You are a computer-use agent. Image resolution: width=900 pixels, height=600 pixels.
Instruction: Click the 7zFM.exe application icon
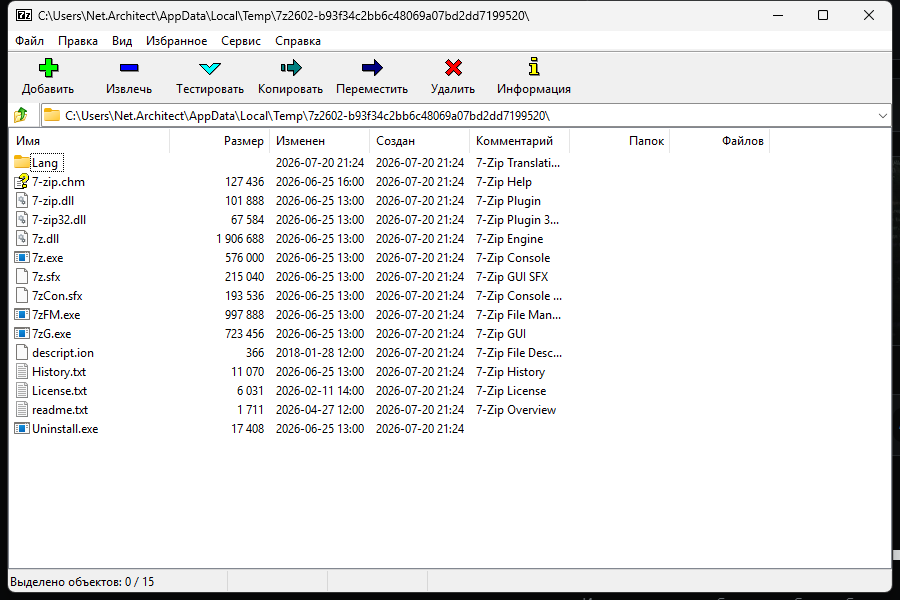click(22, 314)
